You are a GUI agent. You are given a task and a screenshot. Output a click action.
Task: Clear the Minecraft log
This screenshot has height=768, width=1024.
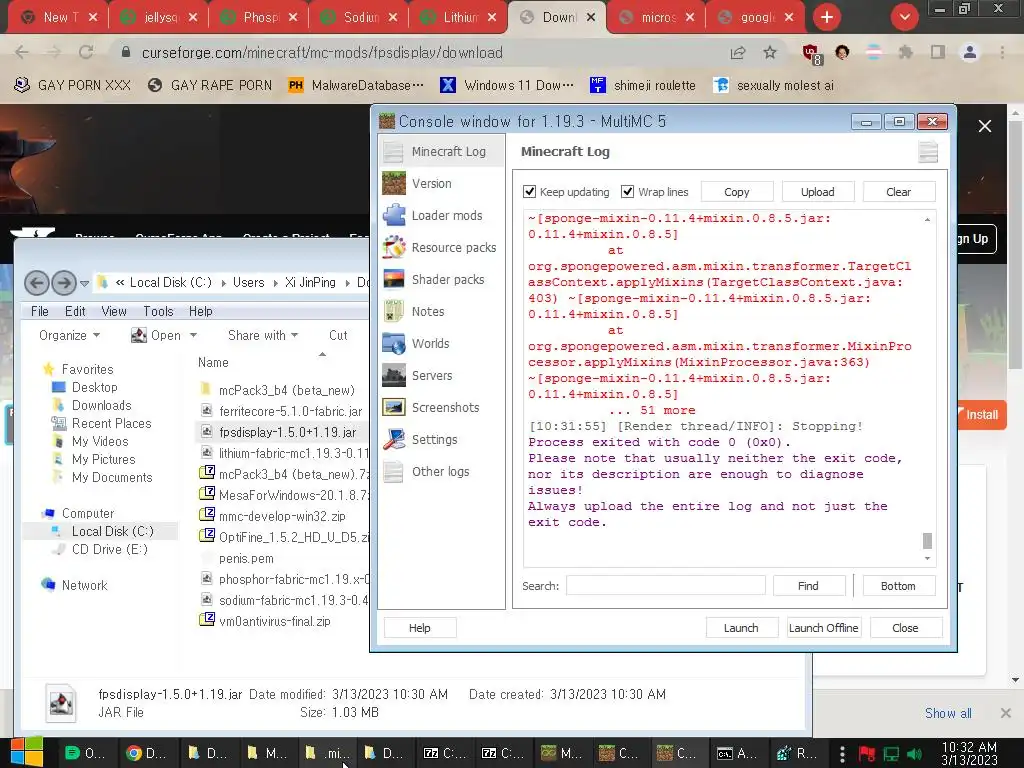click(899, 192)
